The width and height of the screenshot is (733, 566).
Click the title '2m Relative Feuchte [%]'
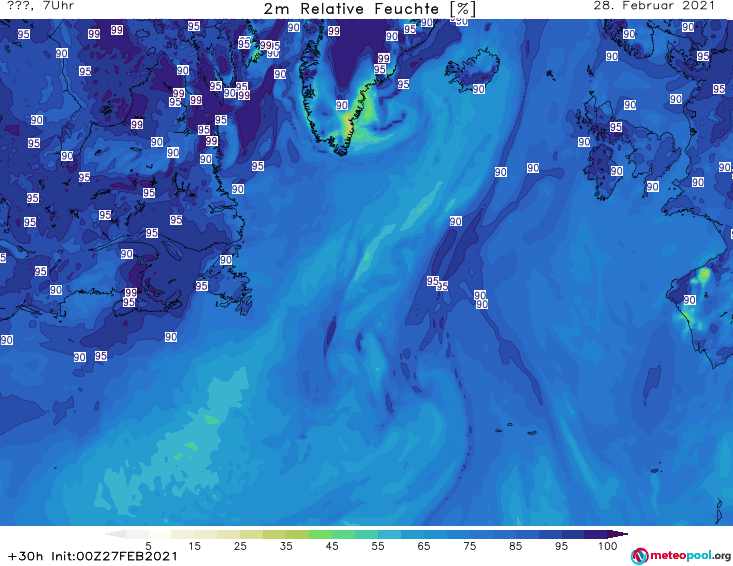pyautogui.click(x=370, y=8)
